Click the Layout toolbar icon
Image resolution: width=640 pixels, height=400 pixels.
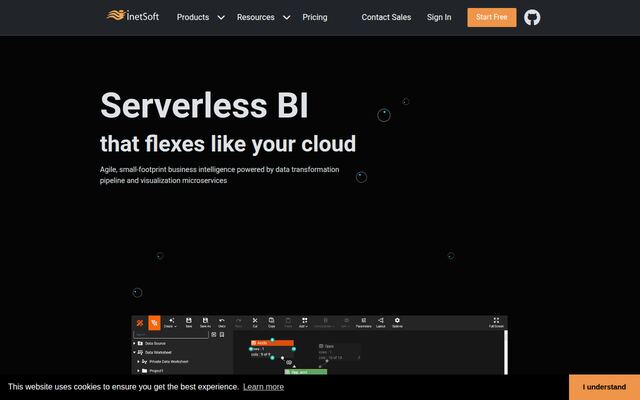pos(380,322)
